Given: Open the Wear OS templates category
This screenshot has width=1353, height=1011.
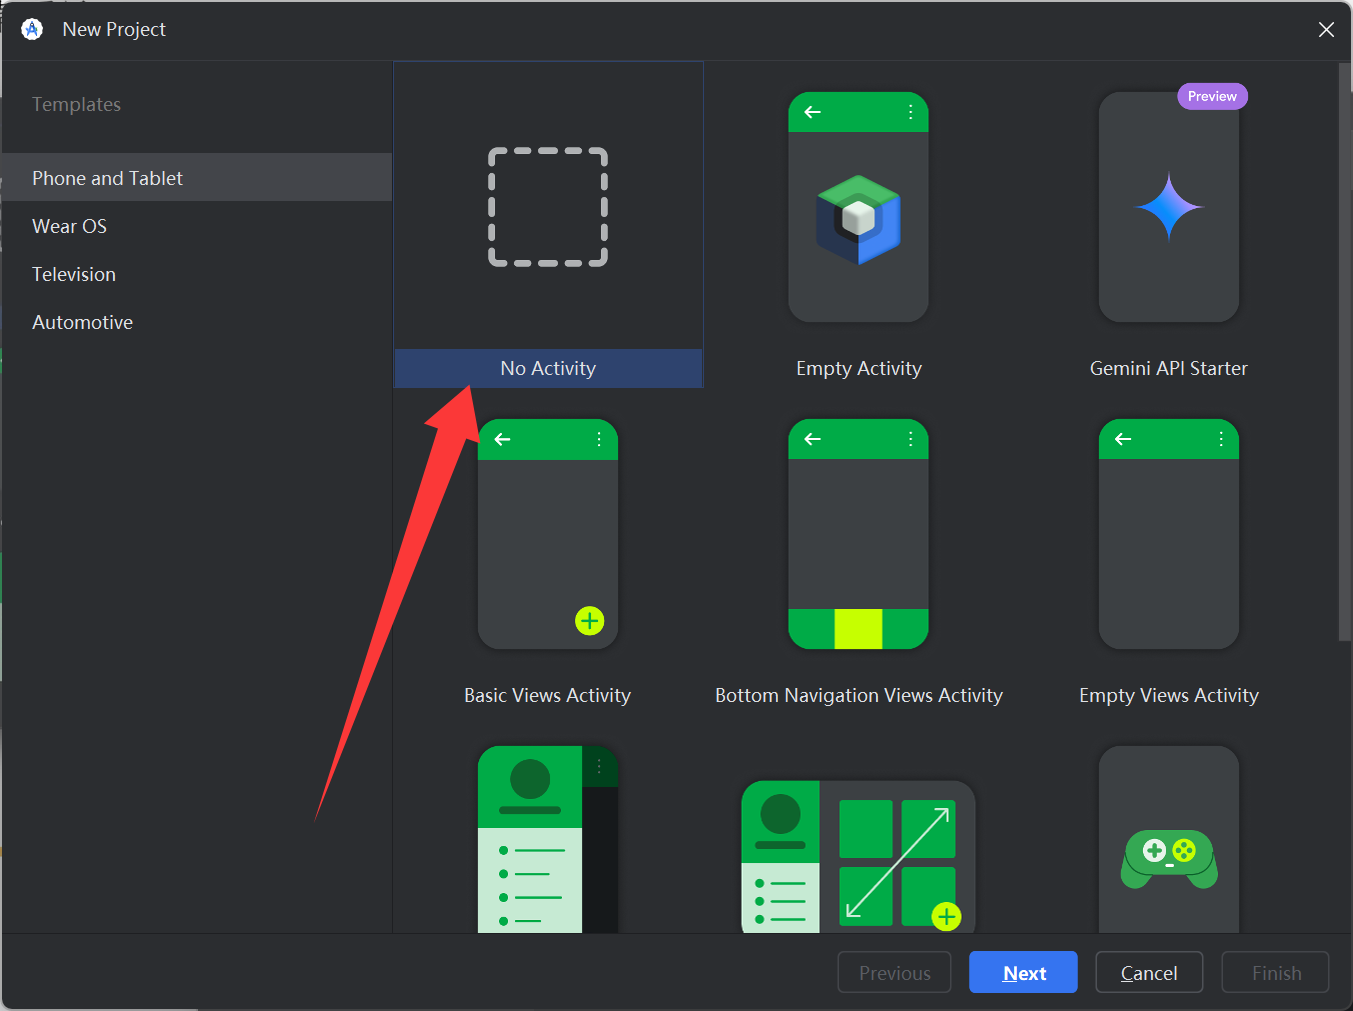Looking at the screenshot, I should [x=70, y=226].
